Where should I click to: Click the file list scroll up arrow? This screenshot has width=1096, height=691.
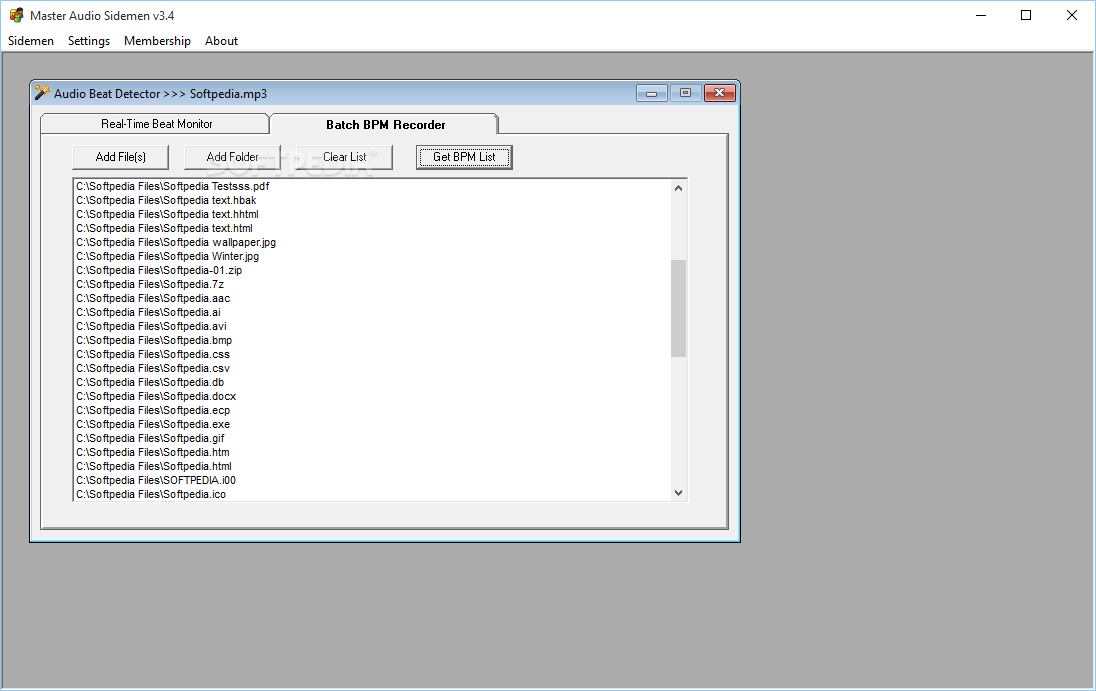click(x=678, y=188)
